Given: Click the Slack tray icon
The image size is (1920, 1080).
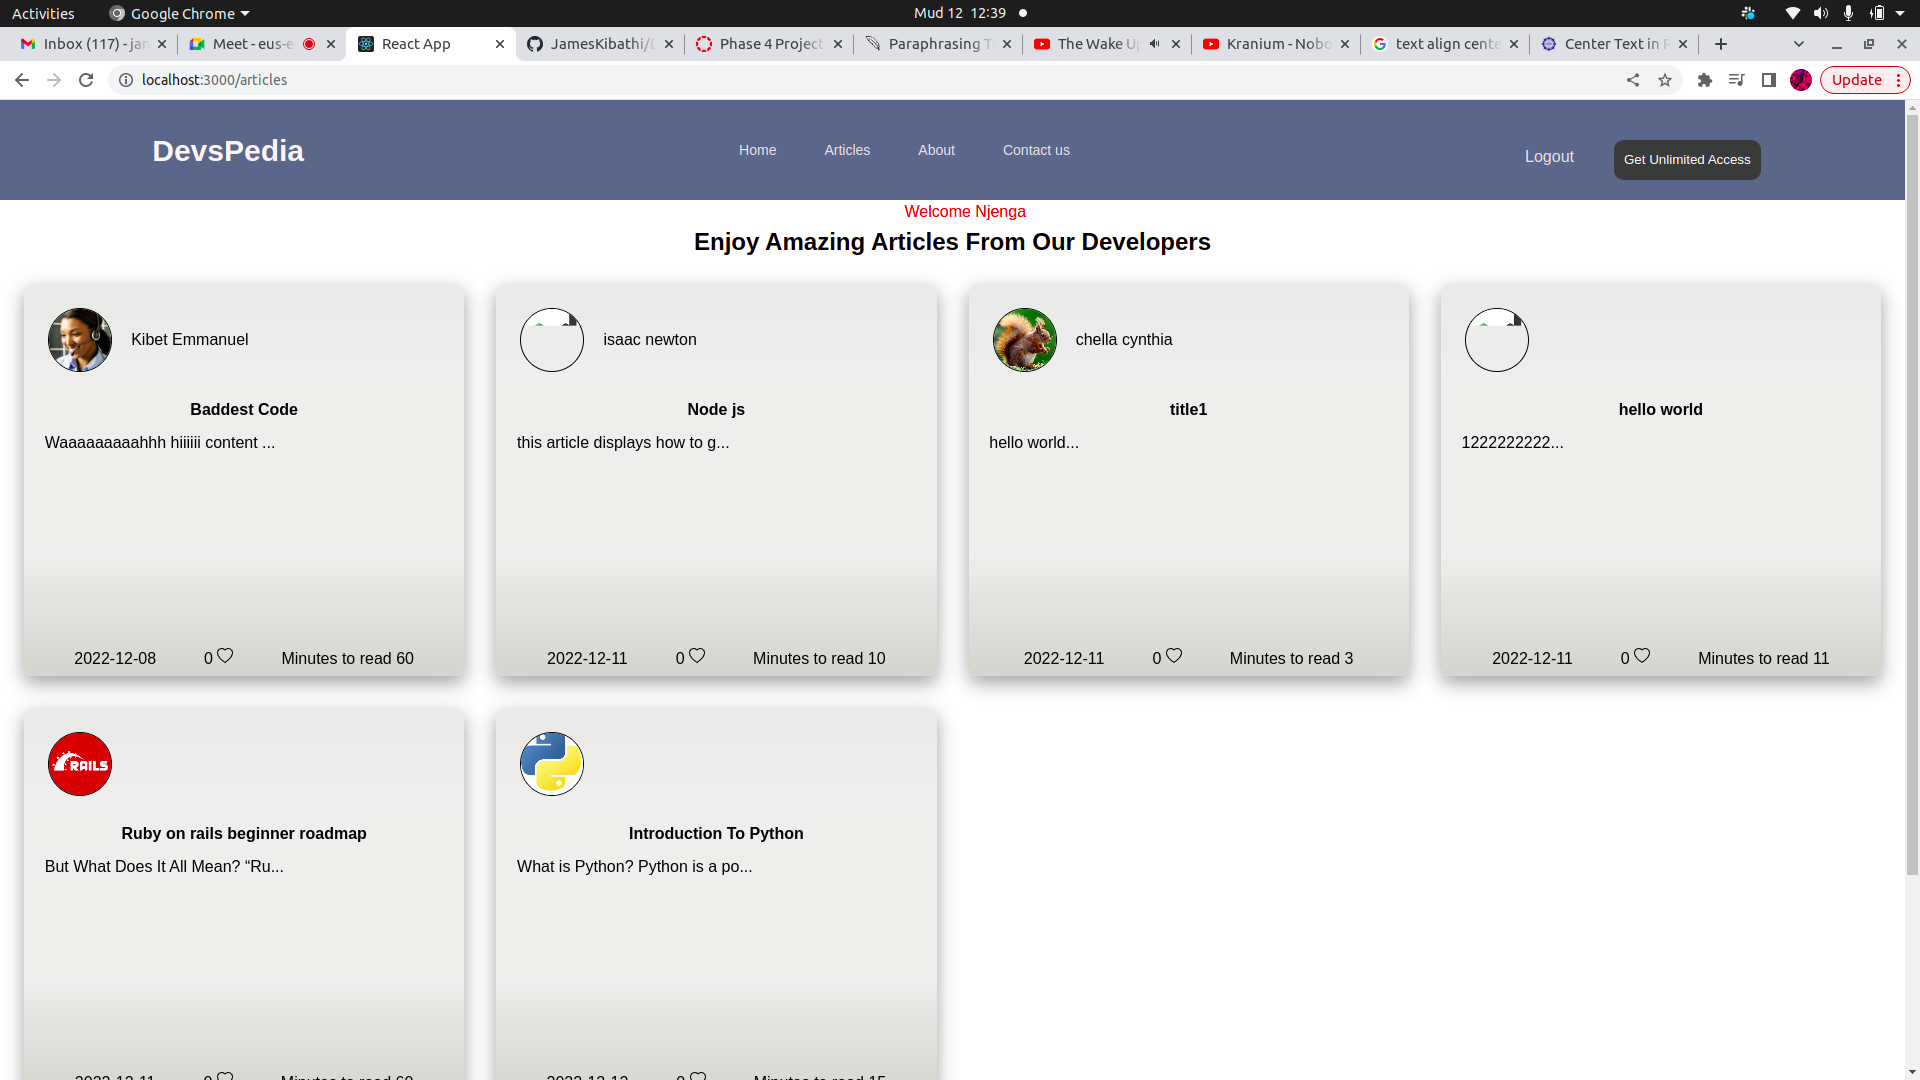Looking at the screenshot, I should point(1748,13).
